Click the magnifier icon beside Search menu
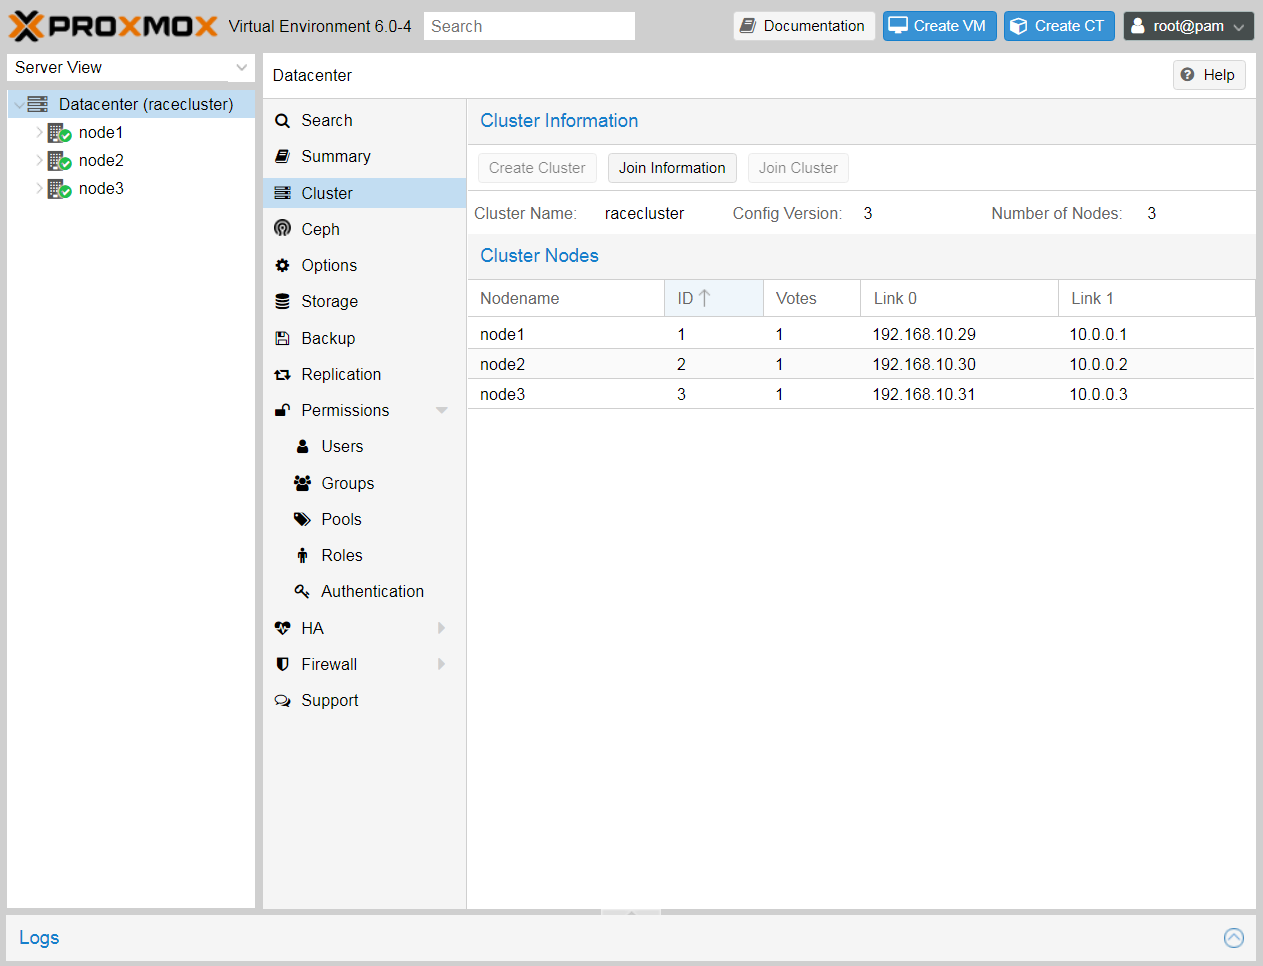Viewport: 1263px width, 966px height. pyautogui.click(x=283, y=121)
